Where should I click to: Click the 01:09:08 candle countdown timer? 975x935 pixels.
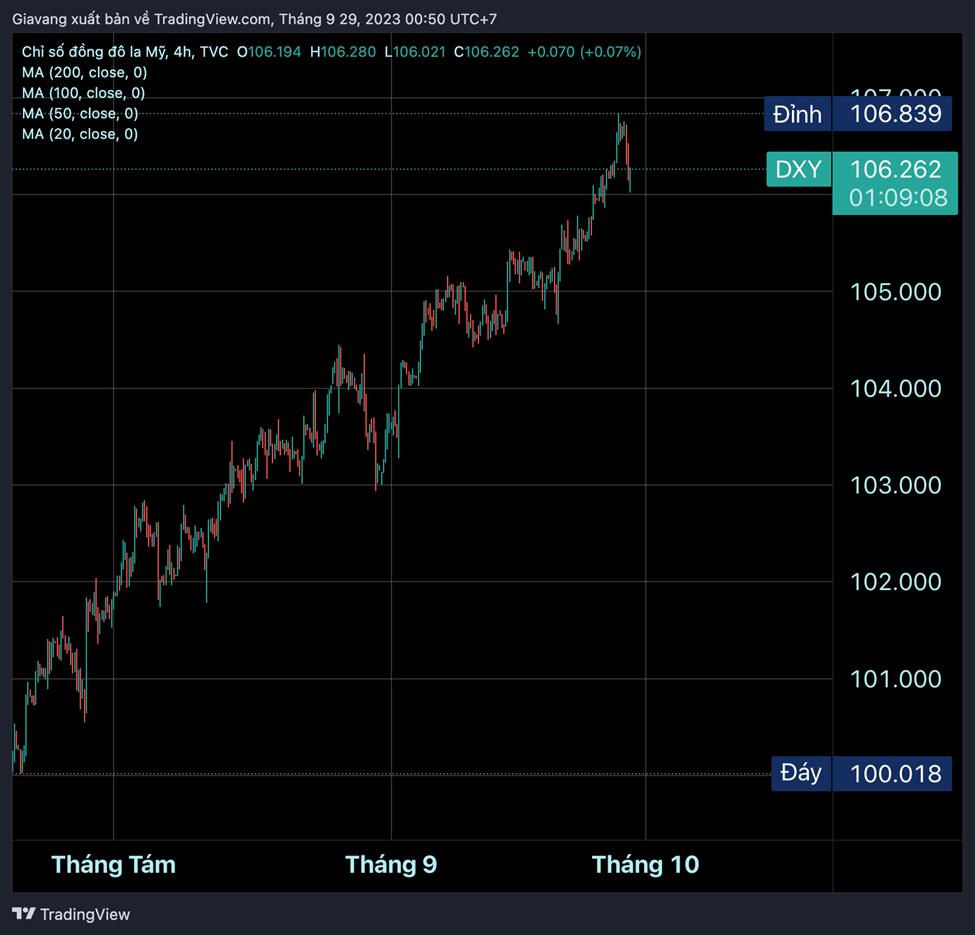[x=897, y=198]
